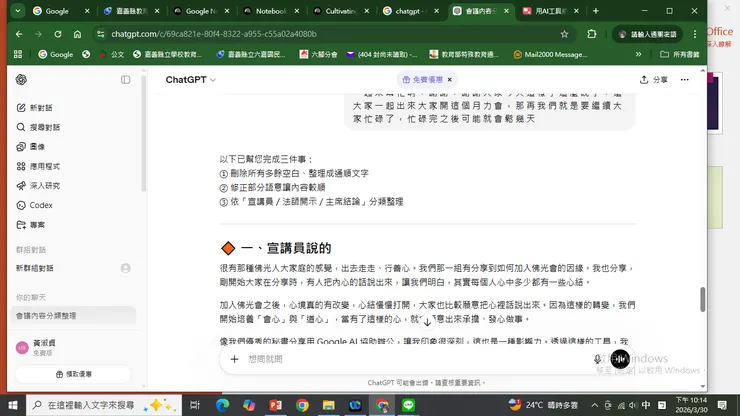Switch to the Cultivating tab
This screenshot has width=740, height=416.
(341, 11)
